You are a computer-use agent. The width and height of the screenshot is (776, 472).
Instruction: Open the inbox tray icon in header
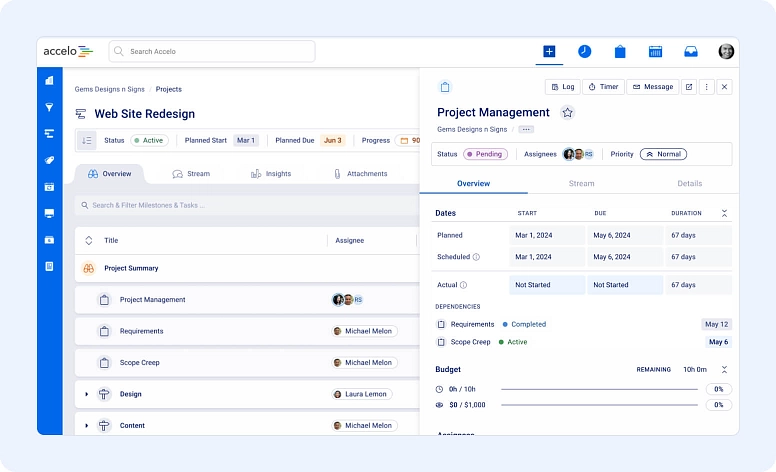point(691,51)
